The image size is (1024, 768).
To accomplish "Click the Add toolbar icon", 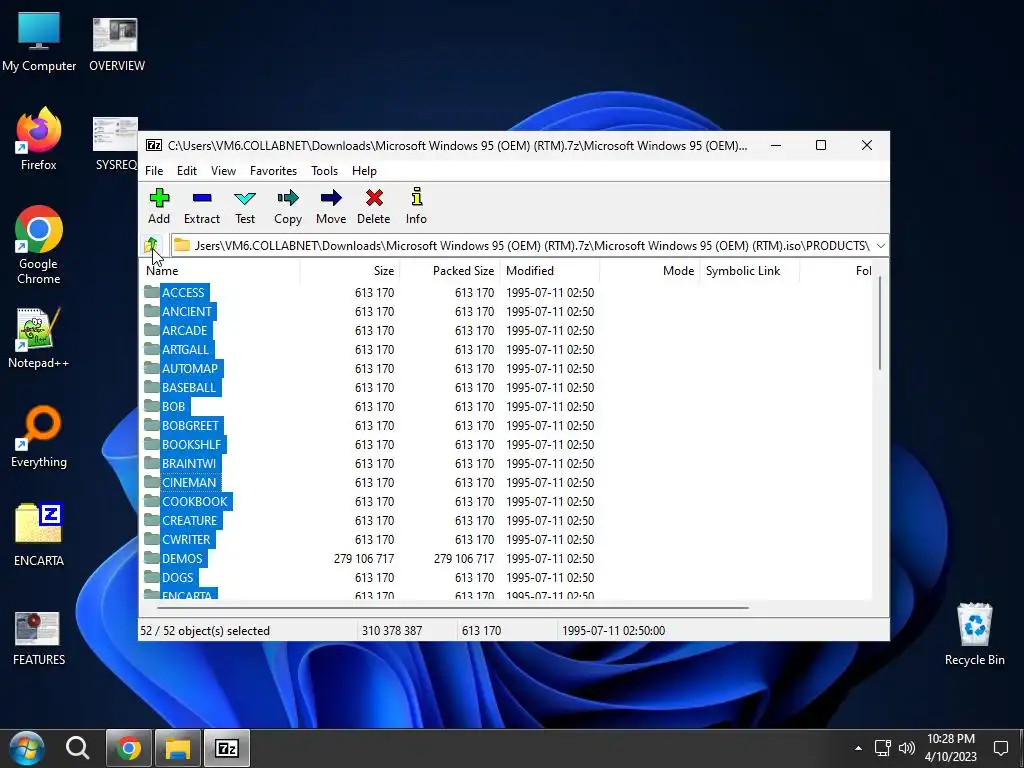I will point(159,198).
